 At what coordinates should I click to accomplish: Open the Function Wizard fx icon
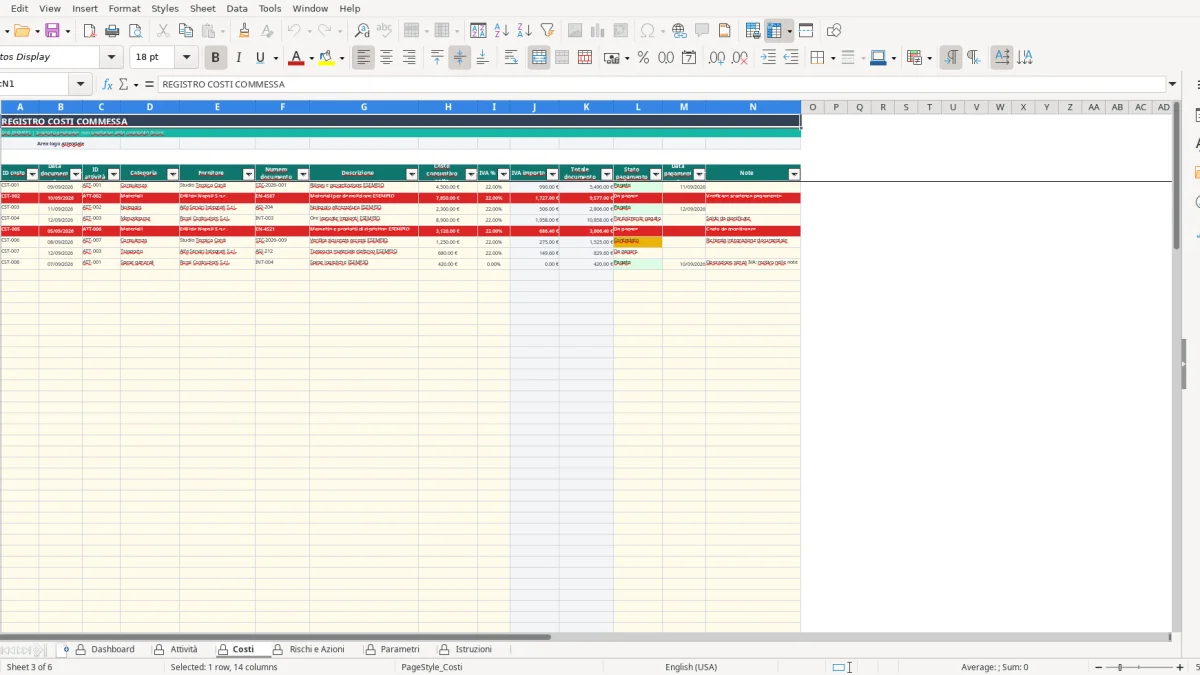point(108,85)
